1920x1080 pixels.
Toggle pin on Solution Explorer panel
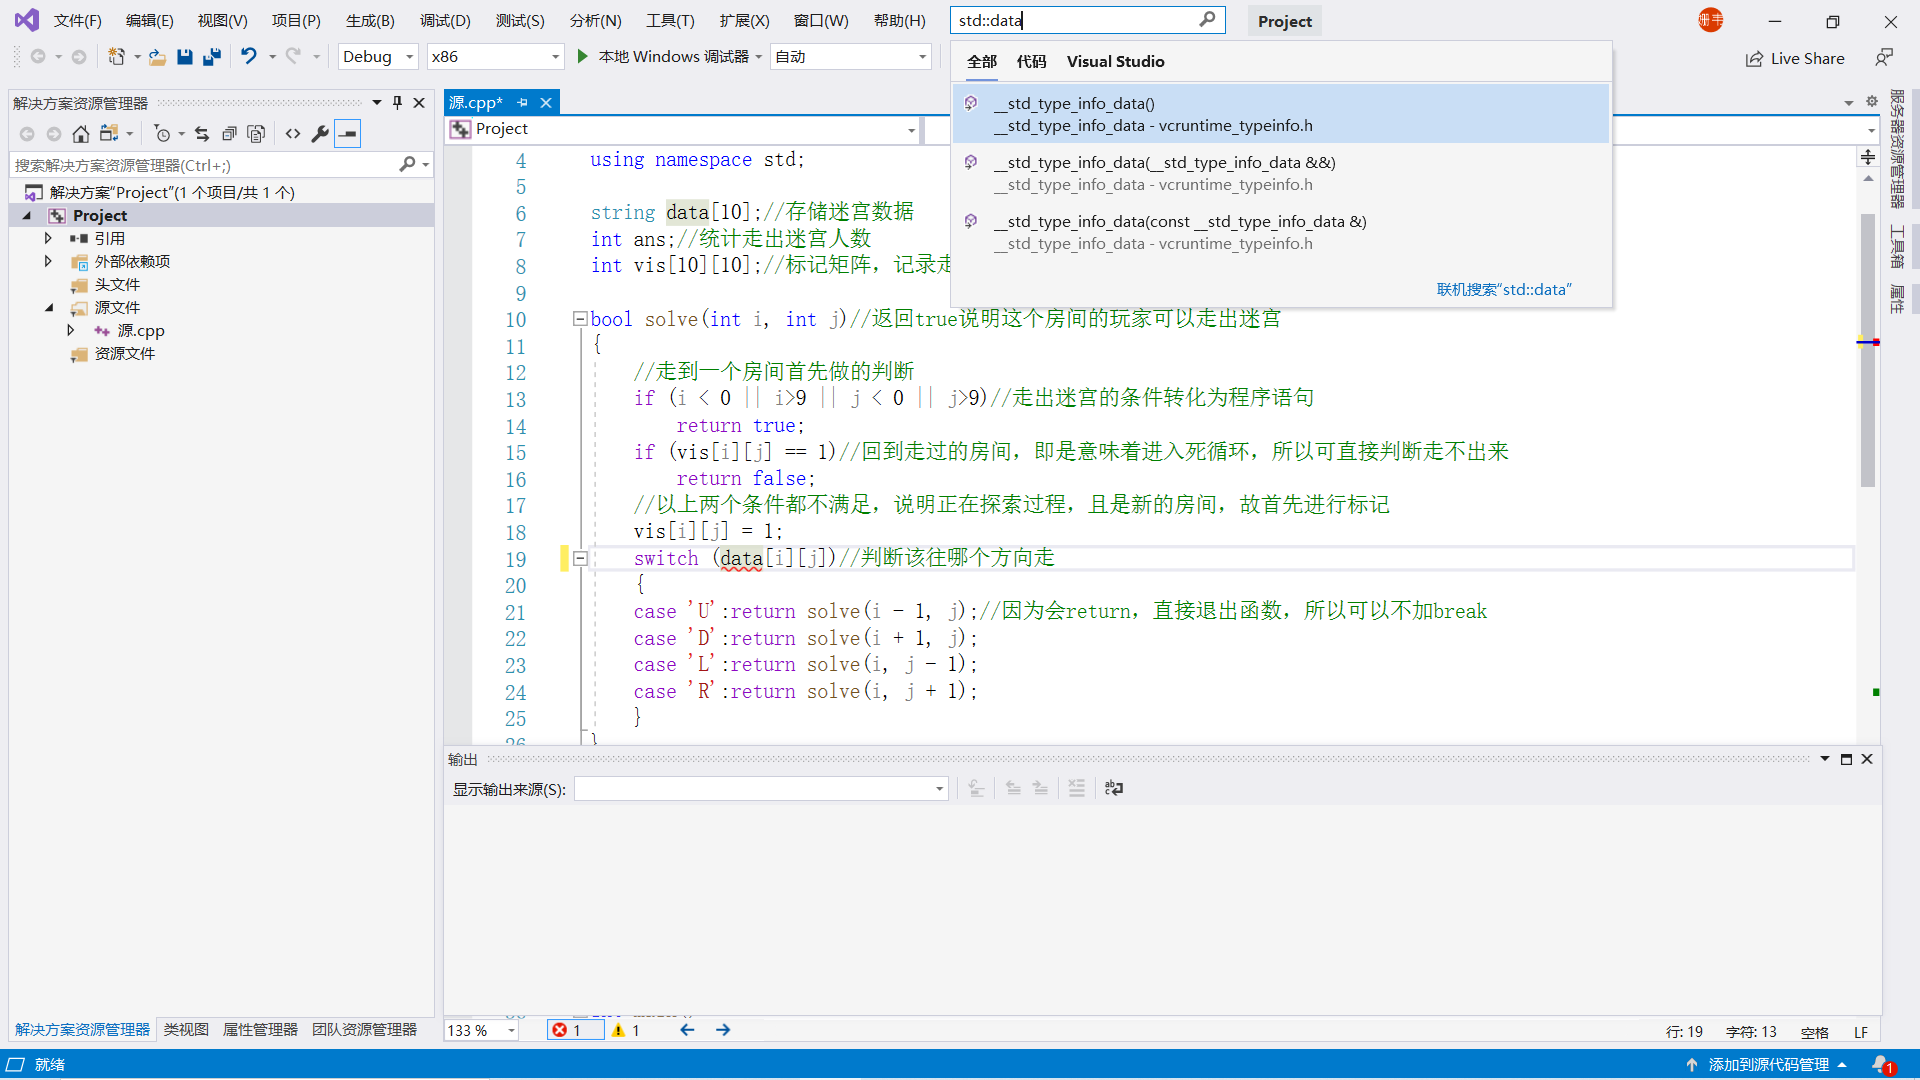click(x=398, y=102)
